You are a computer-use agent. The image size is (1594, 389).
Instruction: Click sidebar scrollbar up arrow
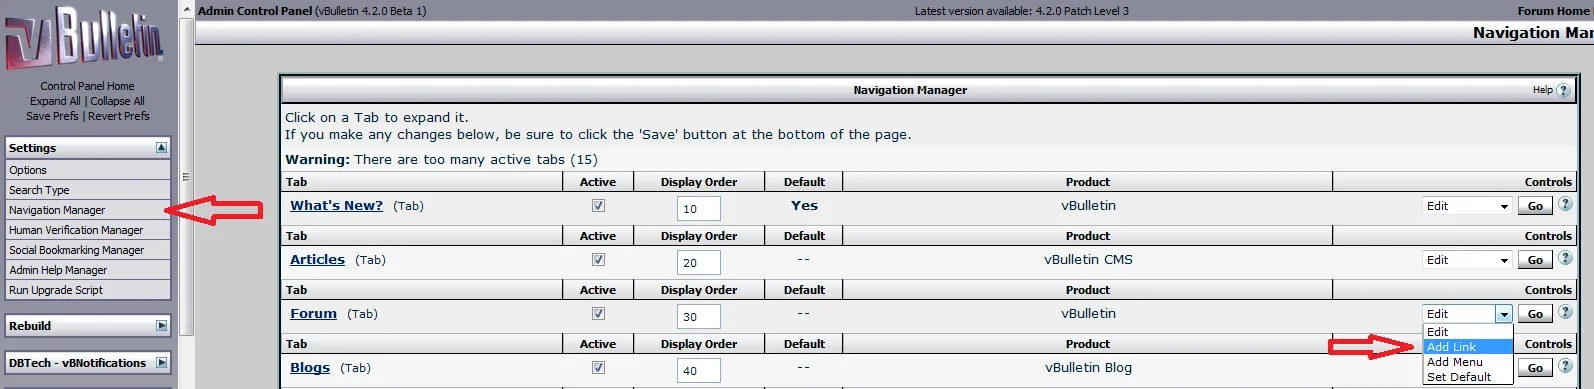pyautogui.click(x=186, y=8)
